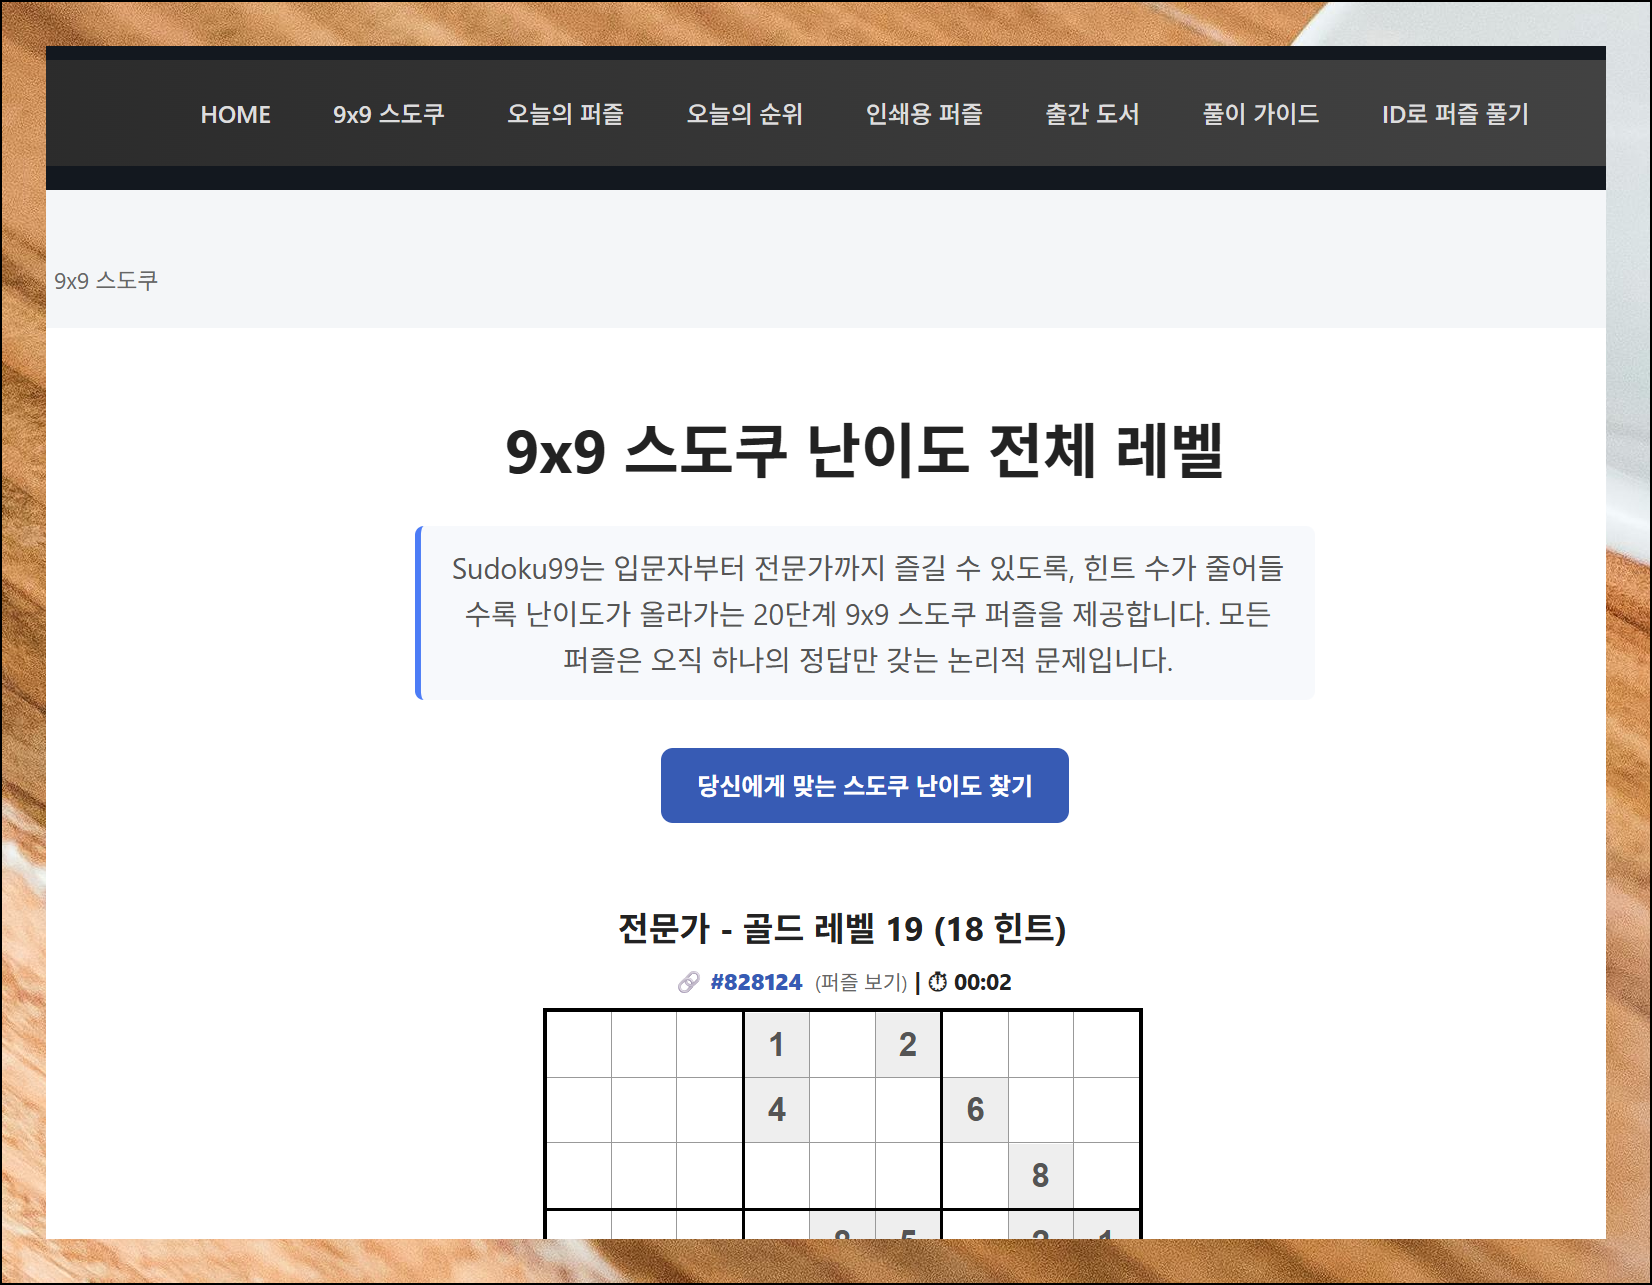Image resolution: width=1652 pixels, height=1285 pixels.
Task: Click the heading 전문가 - 골드 레벨 19 (18 힌트)
Action: (x=842, y=929)
